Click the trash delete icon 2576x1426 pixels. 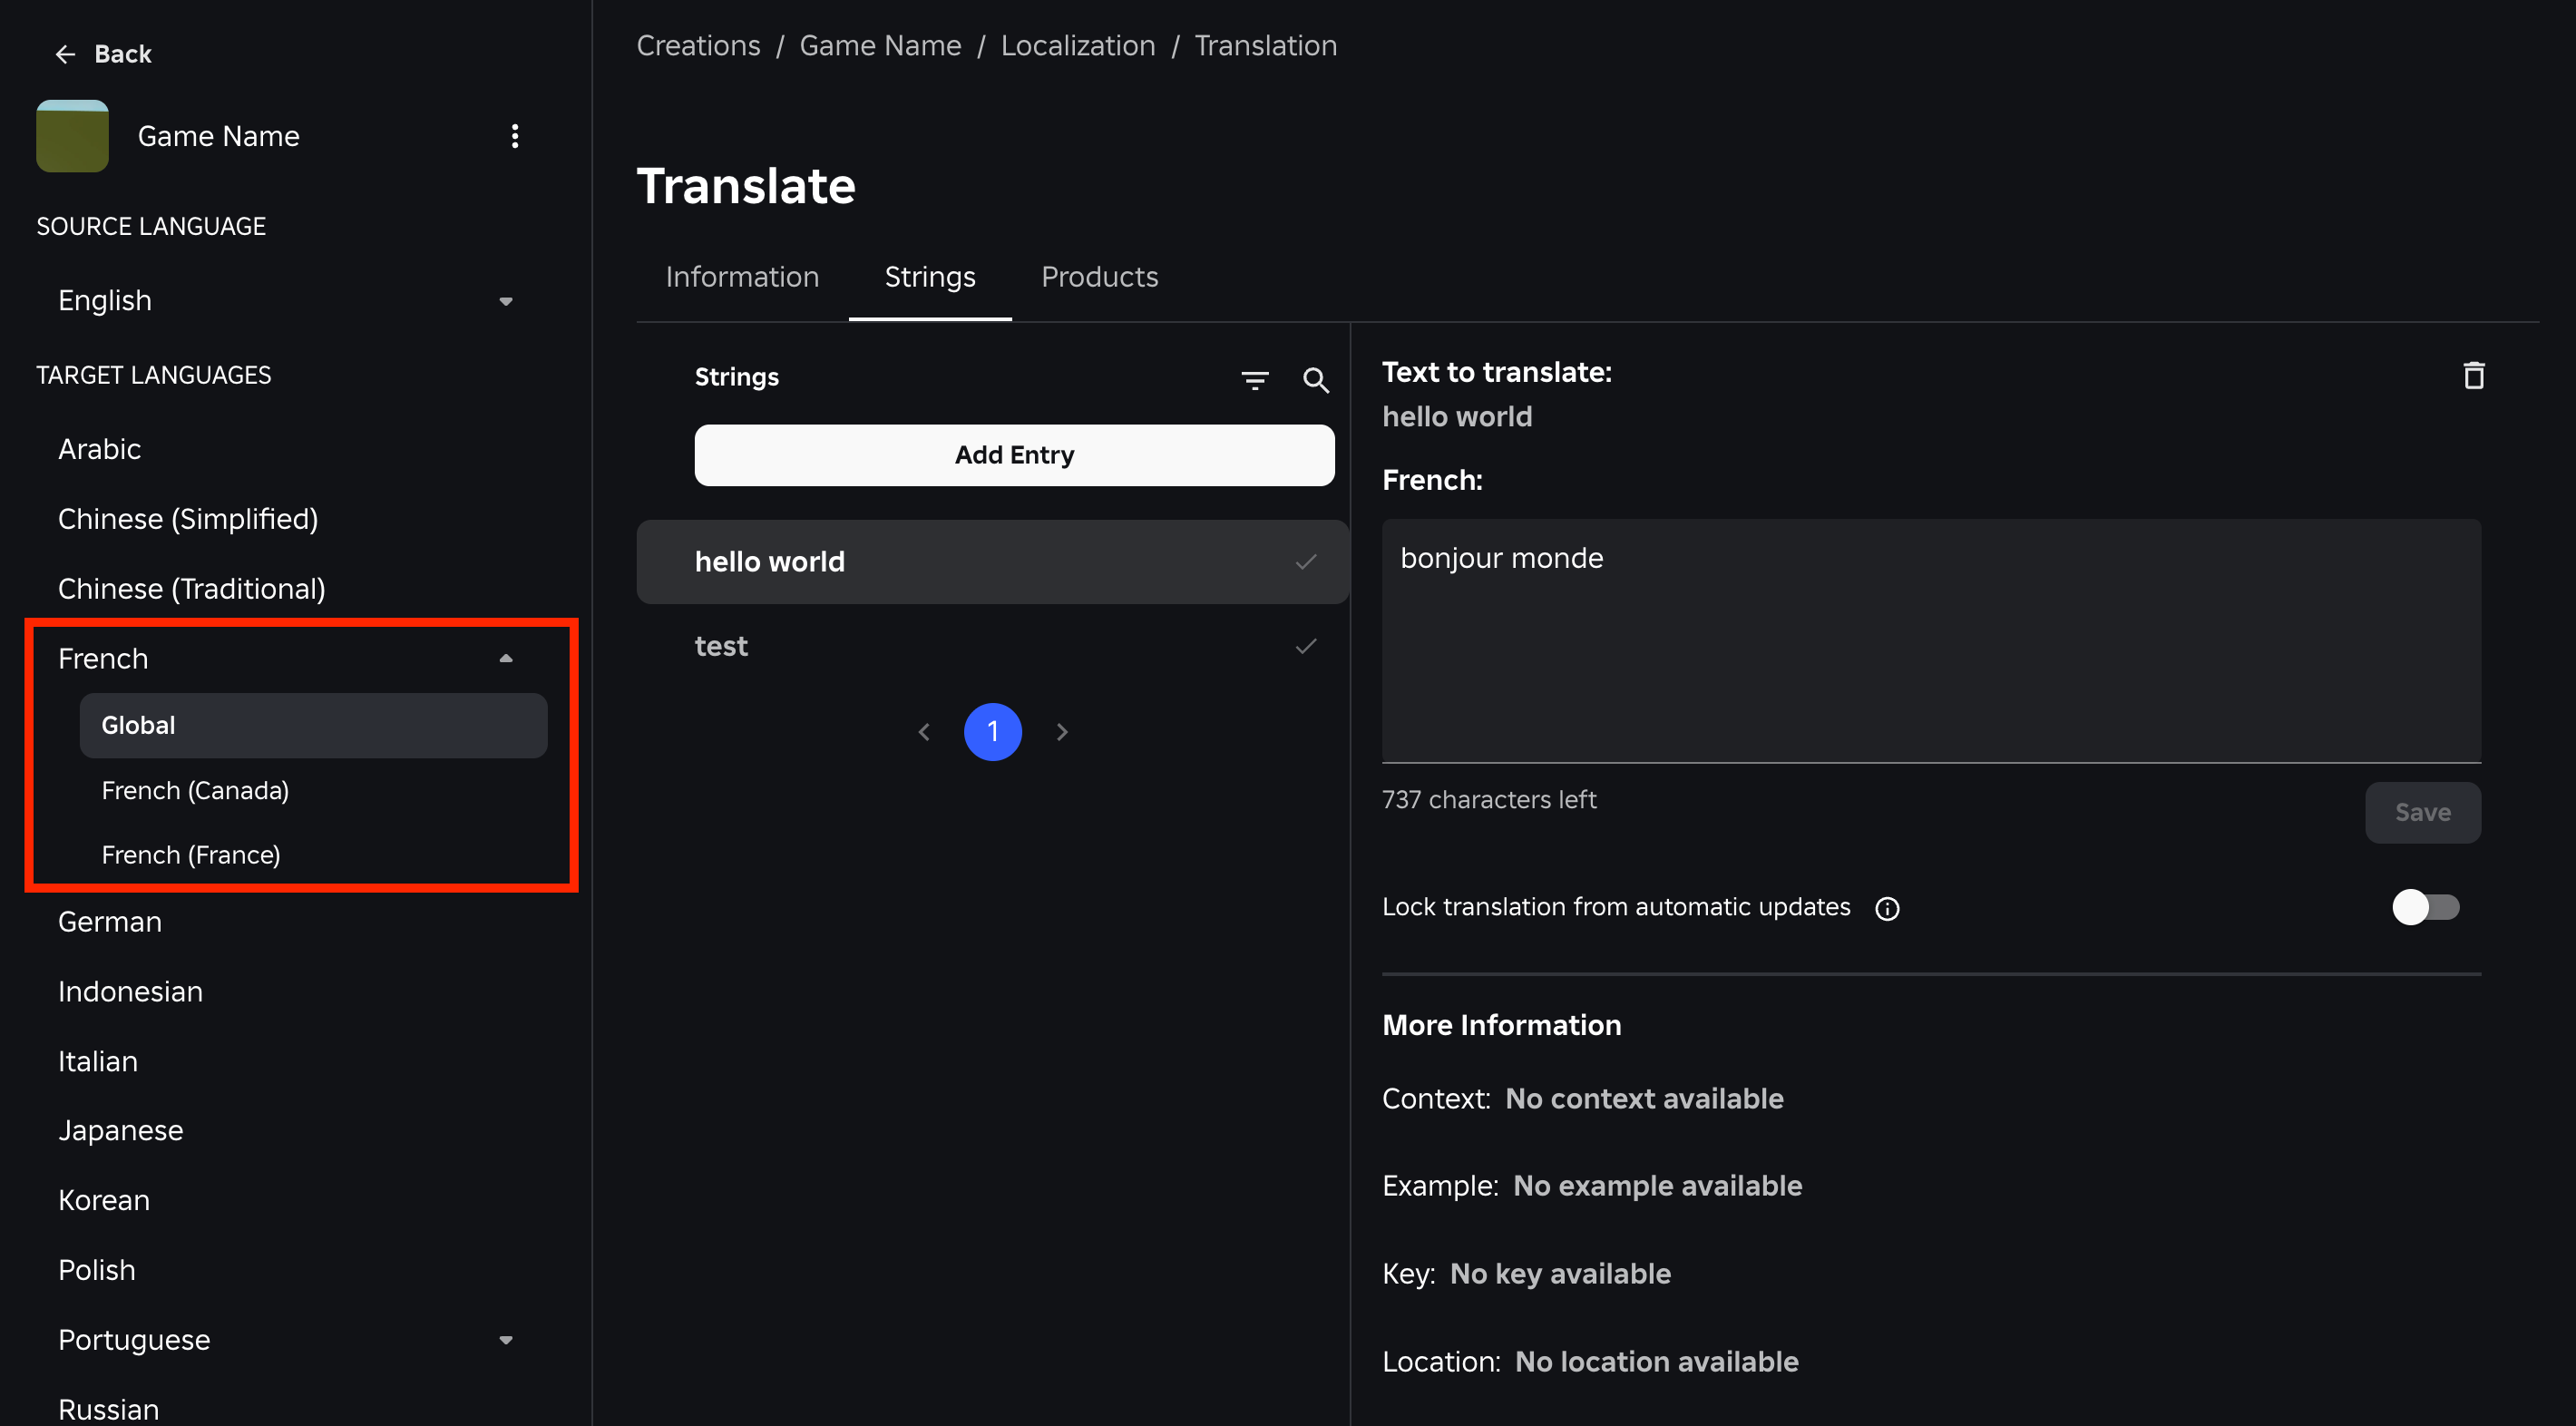tap(2473, 376)
